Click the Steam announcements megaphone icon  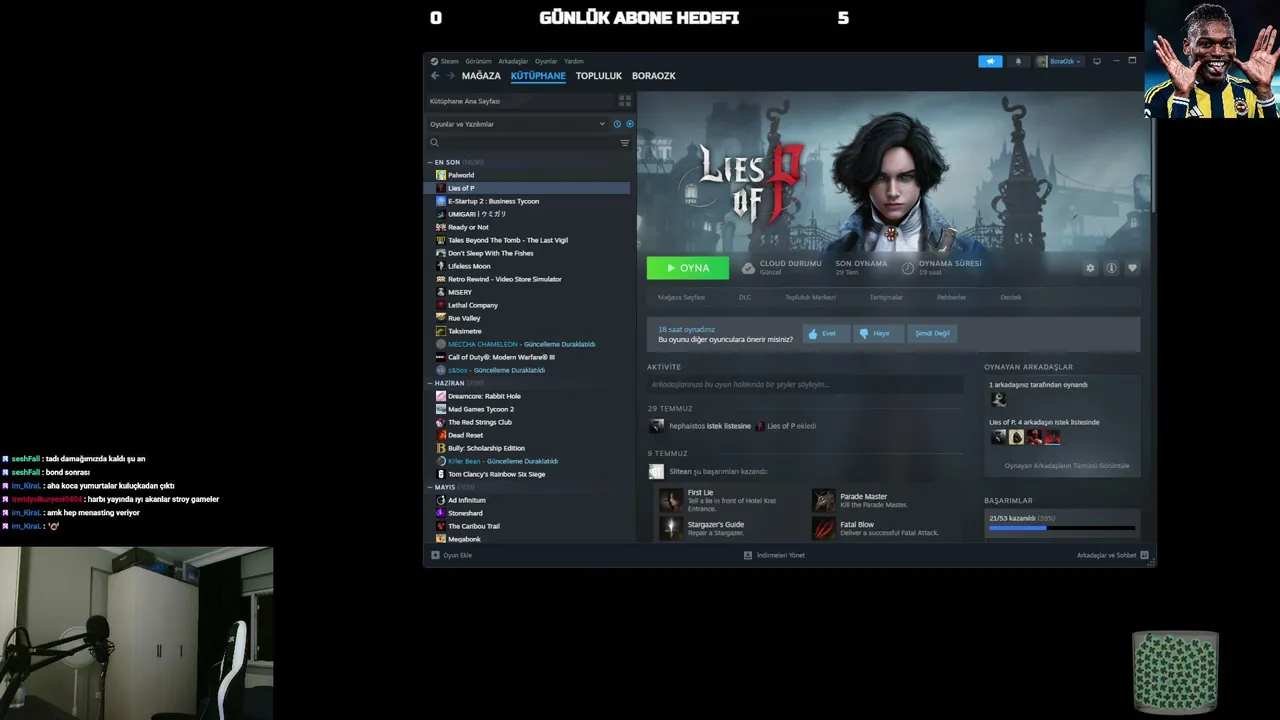[990, 61]
